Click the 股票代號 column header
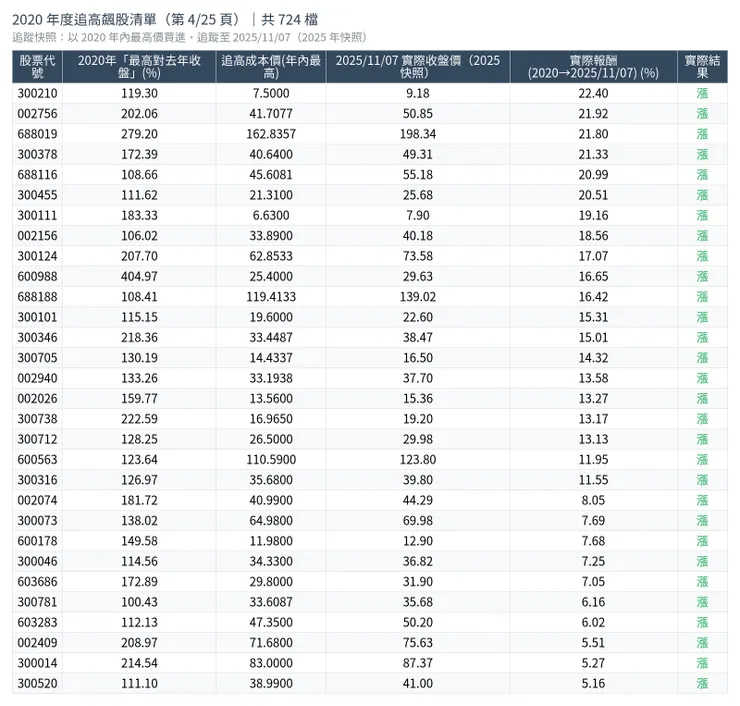Image resolution: width=740 pixels, height=706 pixels. (x=37, y=67)
